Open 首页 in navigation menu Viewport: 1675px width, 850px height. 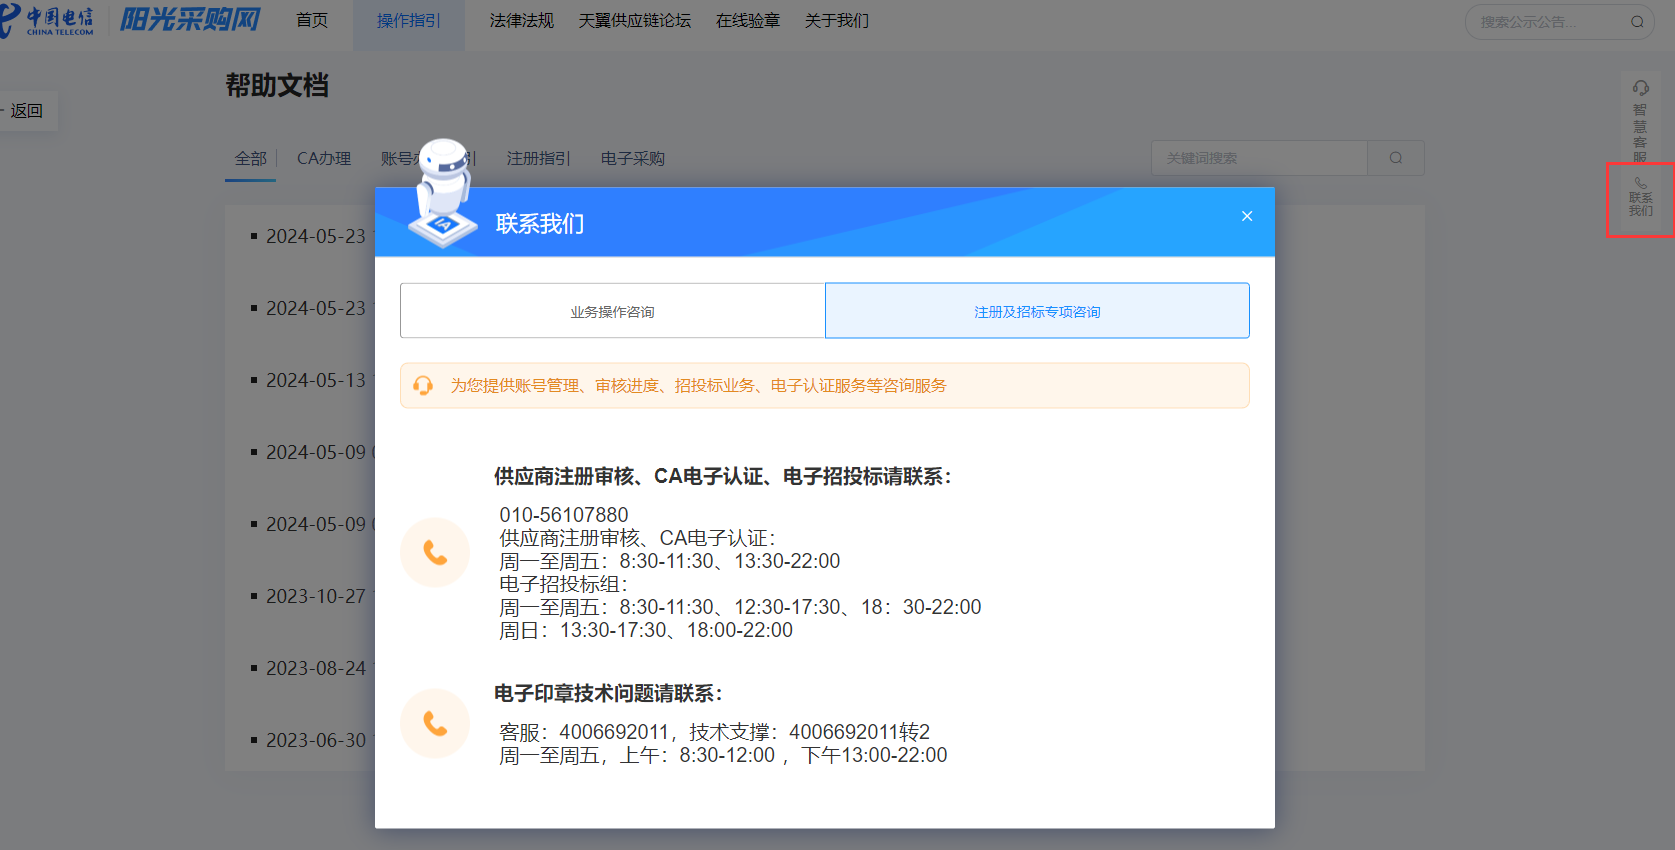tap(312, 21)
